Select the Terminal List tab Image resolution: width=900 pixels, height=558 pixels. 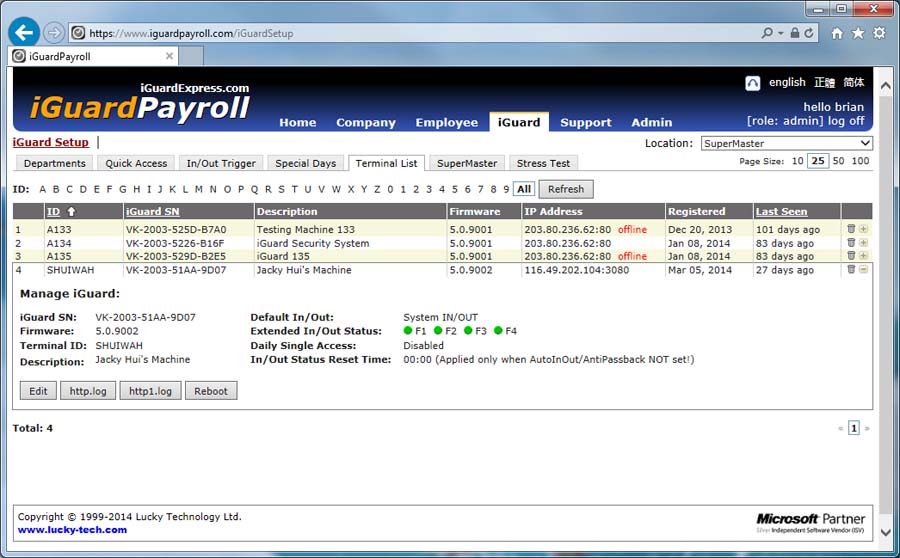pos(386,163)
